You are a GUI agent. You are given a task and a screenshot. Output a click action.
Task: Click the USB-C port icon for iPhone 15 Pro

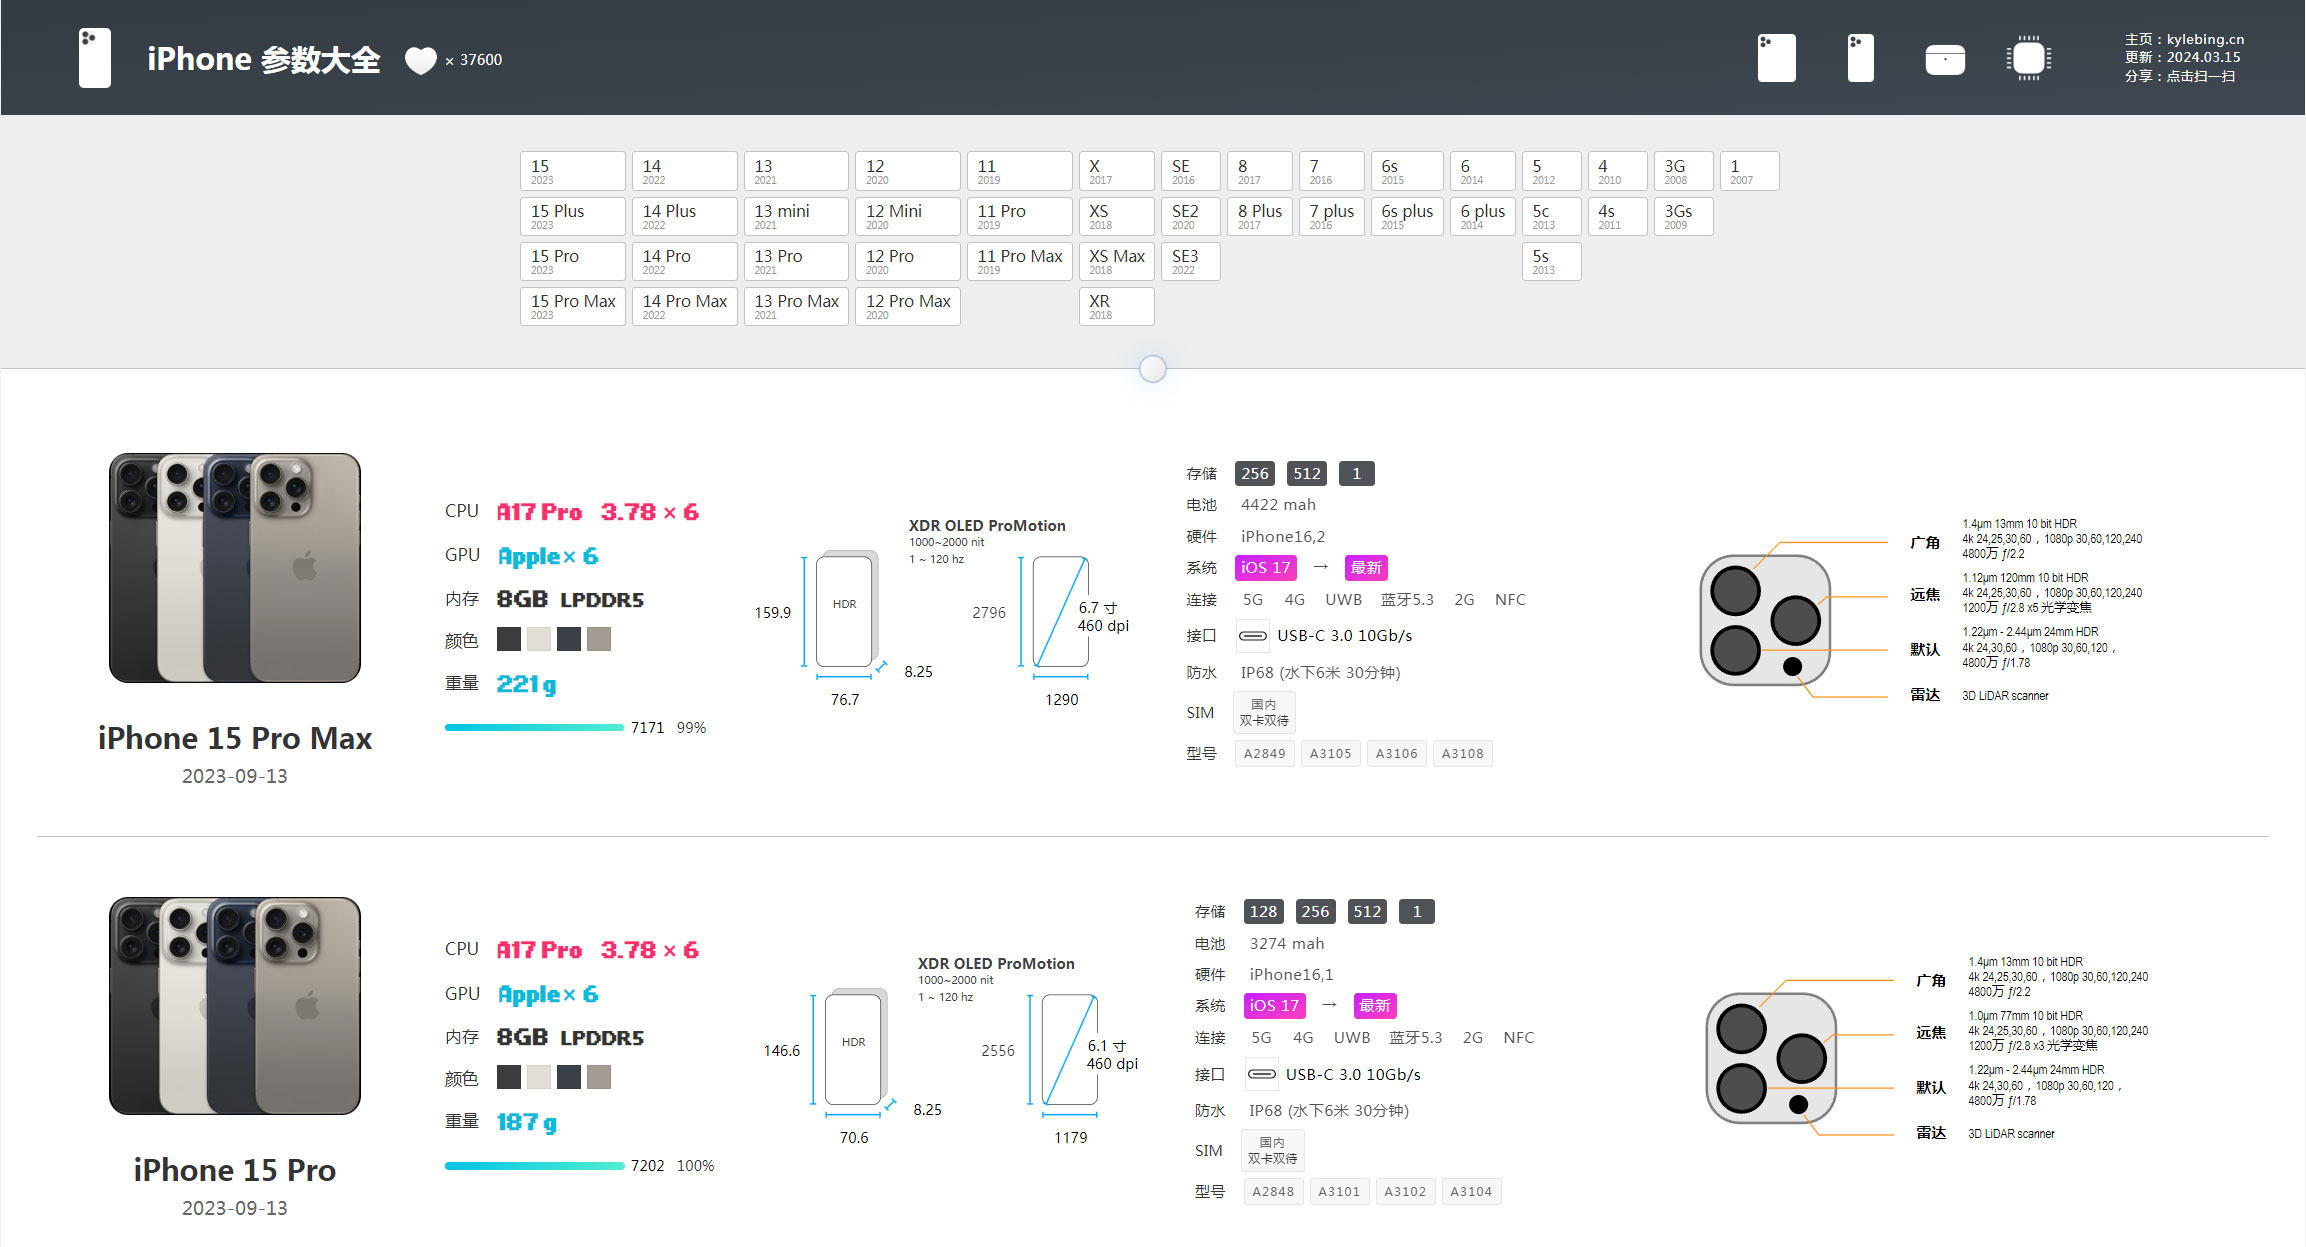click(1262, 1074)
